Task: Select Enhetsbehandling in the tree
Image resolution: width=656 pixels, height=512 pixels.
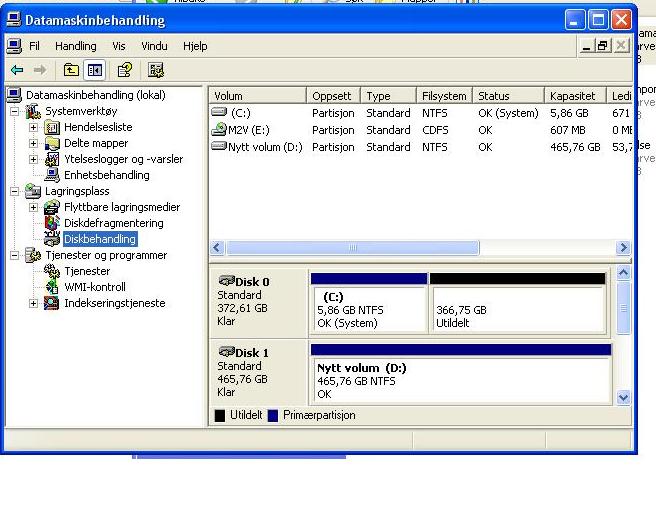Action: [x=107, y=175]
